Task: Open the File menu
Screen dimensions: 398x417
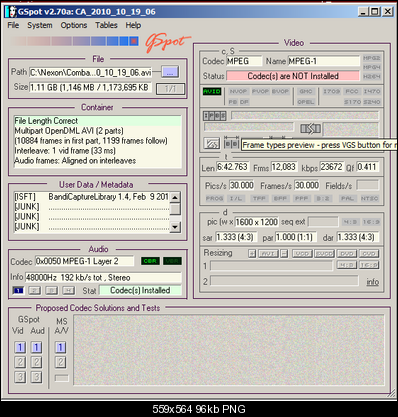Action: click(x=13, y=25)
